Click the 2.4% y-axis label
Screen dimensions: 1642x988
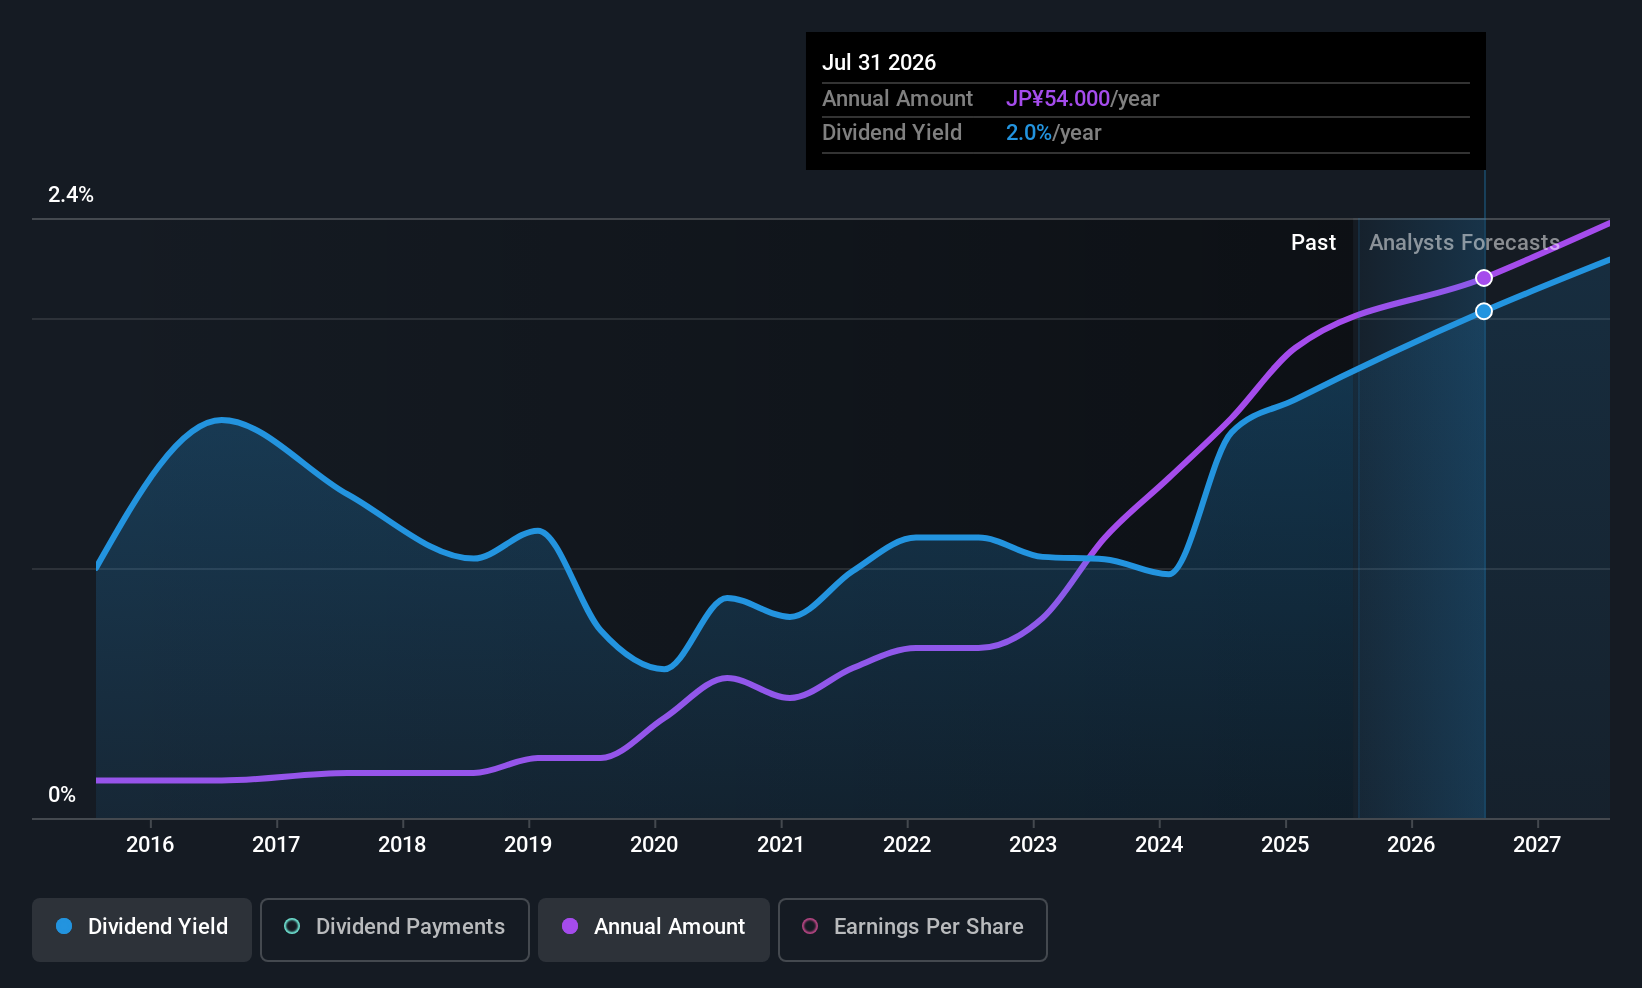[x=71, y=194]
